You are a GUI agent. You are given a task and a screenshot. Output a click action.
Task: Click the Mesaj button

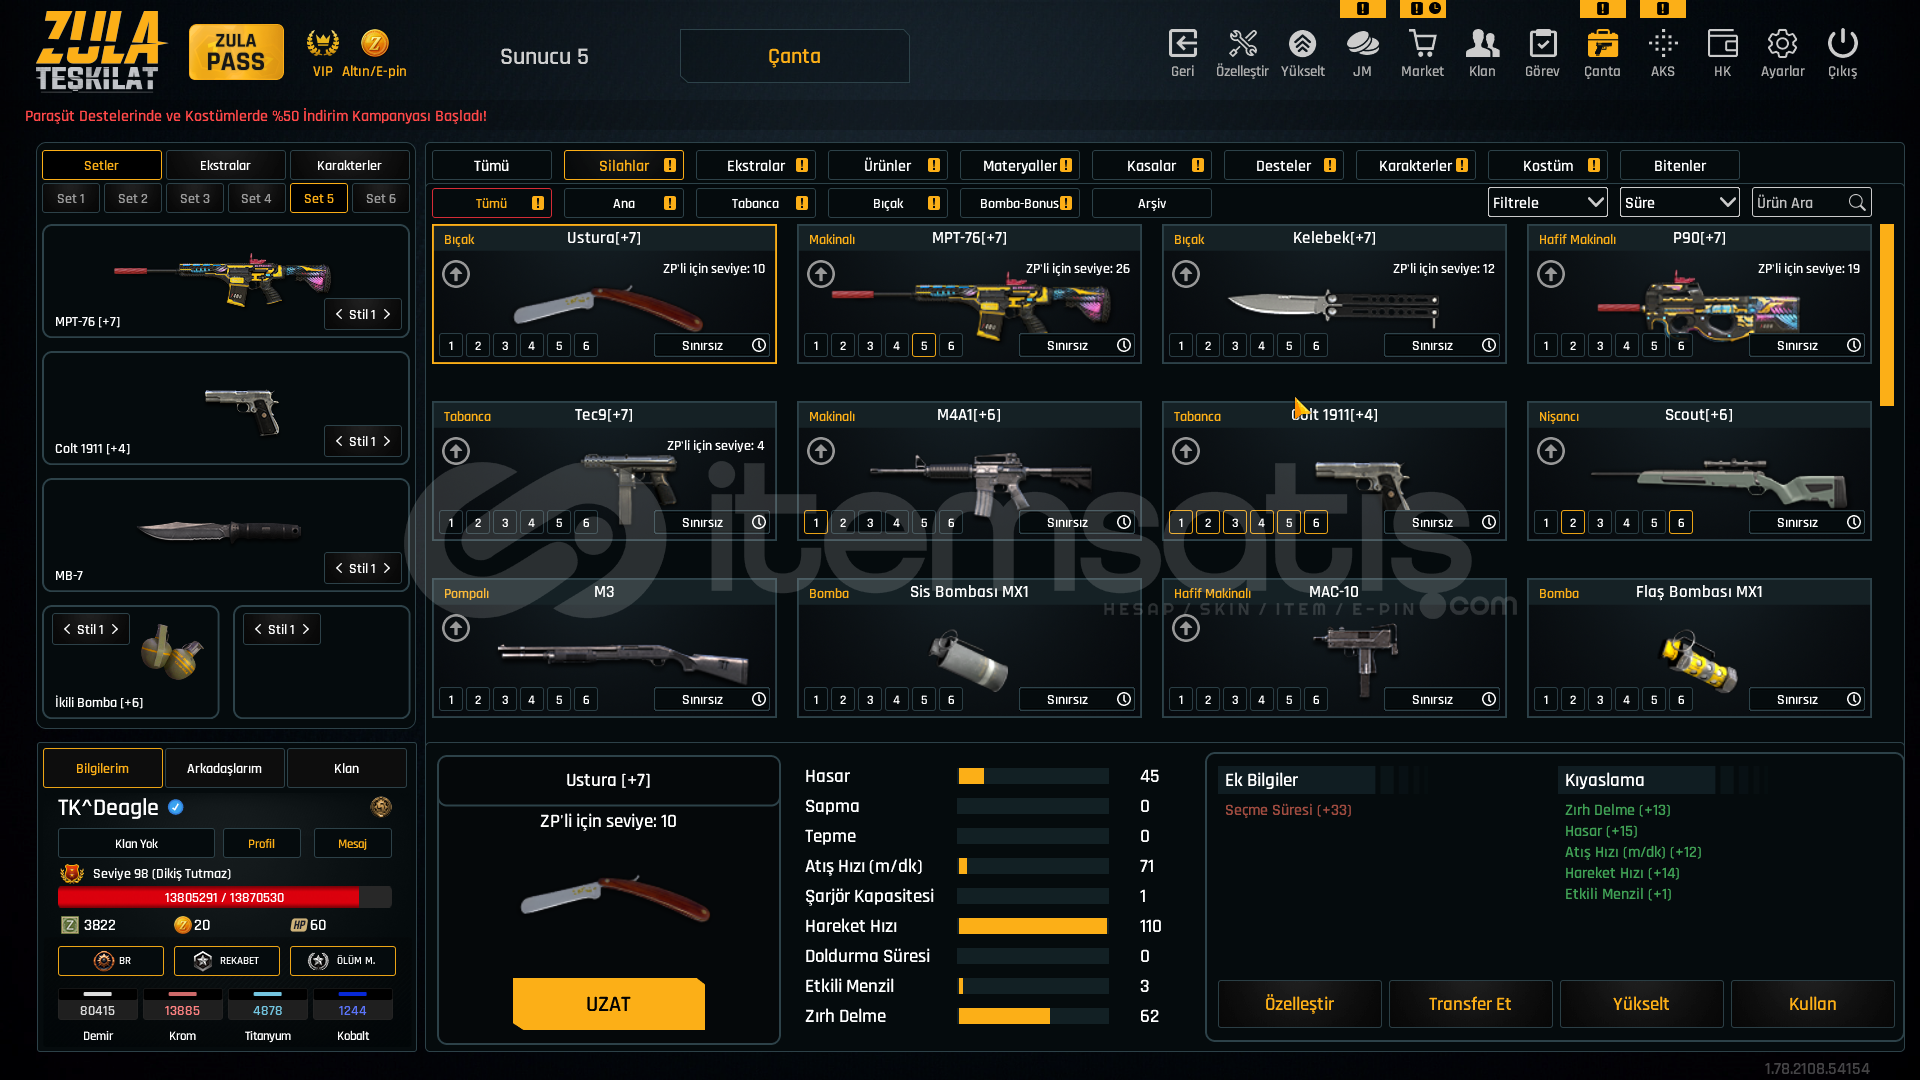(x=352, y=843)
